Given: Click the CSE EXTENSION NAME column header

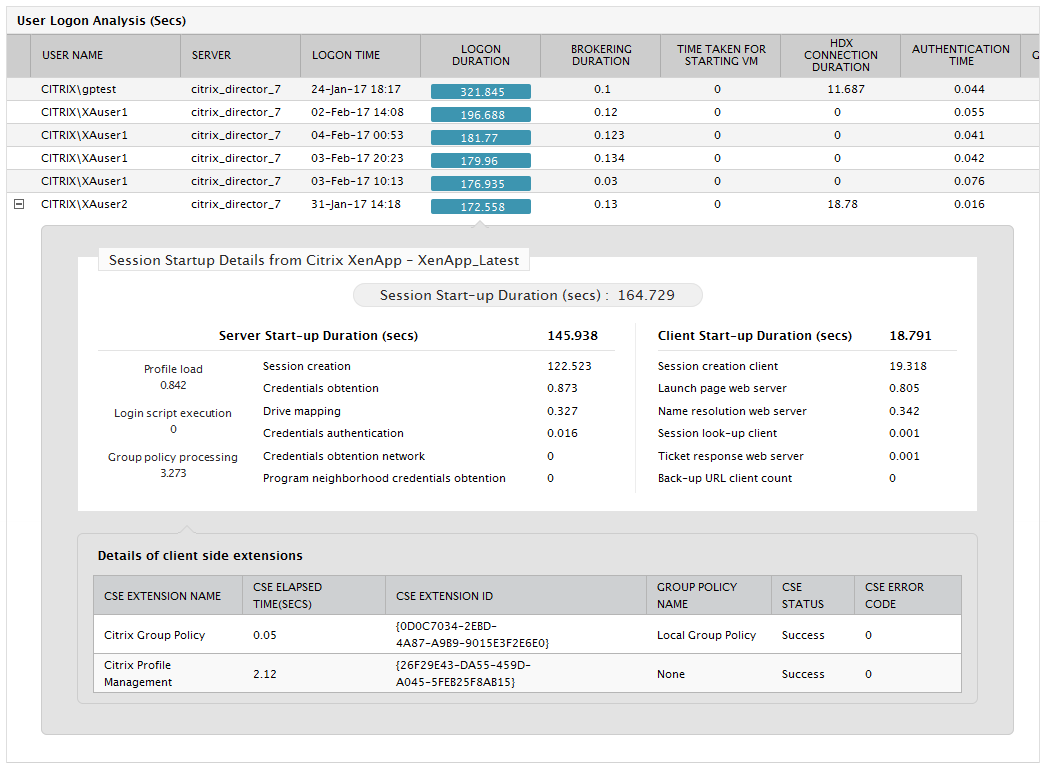Looking at the screenshot, I should click(168, 596).
